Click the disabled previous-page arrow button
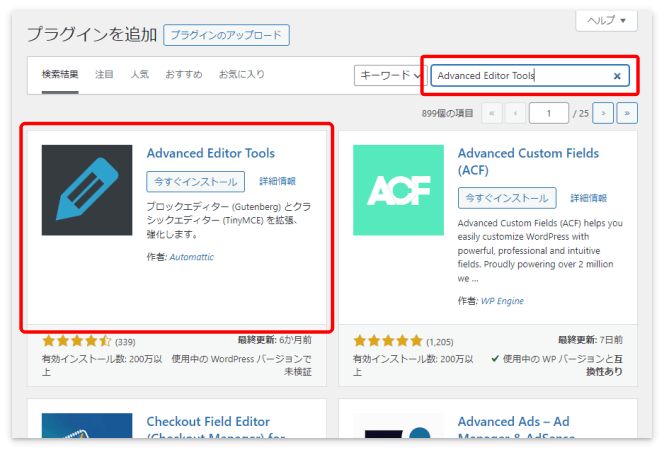 (x=515, y=113)
